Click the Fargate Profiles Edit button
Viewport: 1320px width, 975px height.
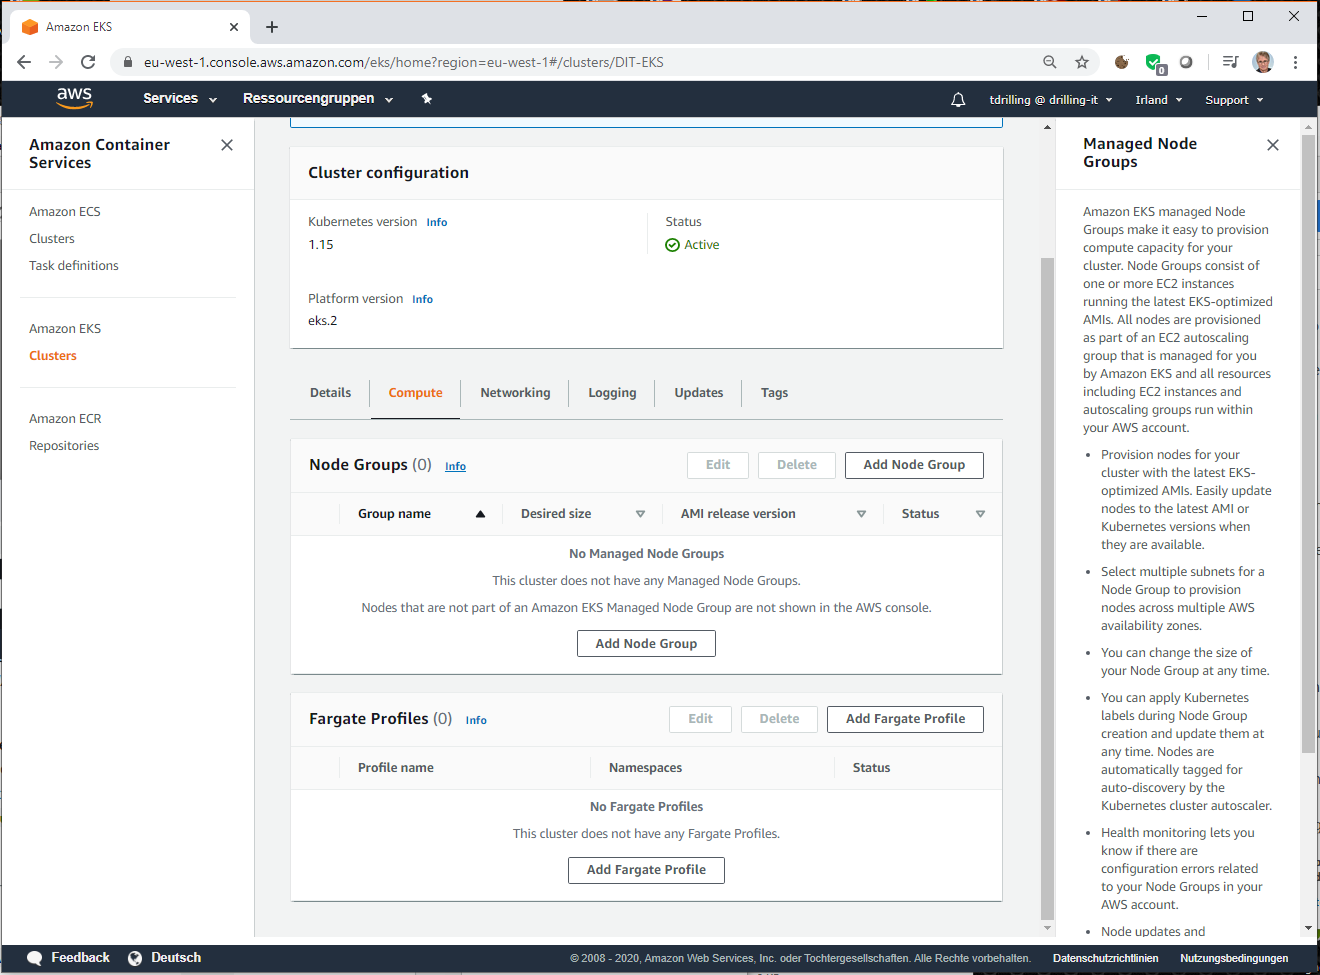(700, 719)
